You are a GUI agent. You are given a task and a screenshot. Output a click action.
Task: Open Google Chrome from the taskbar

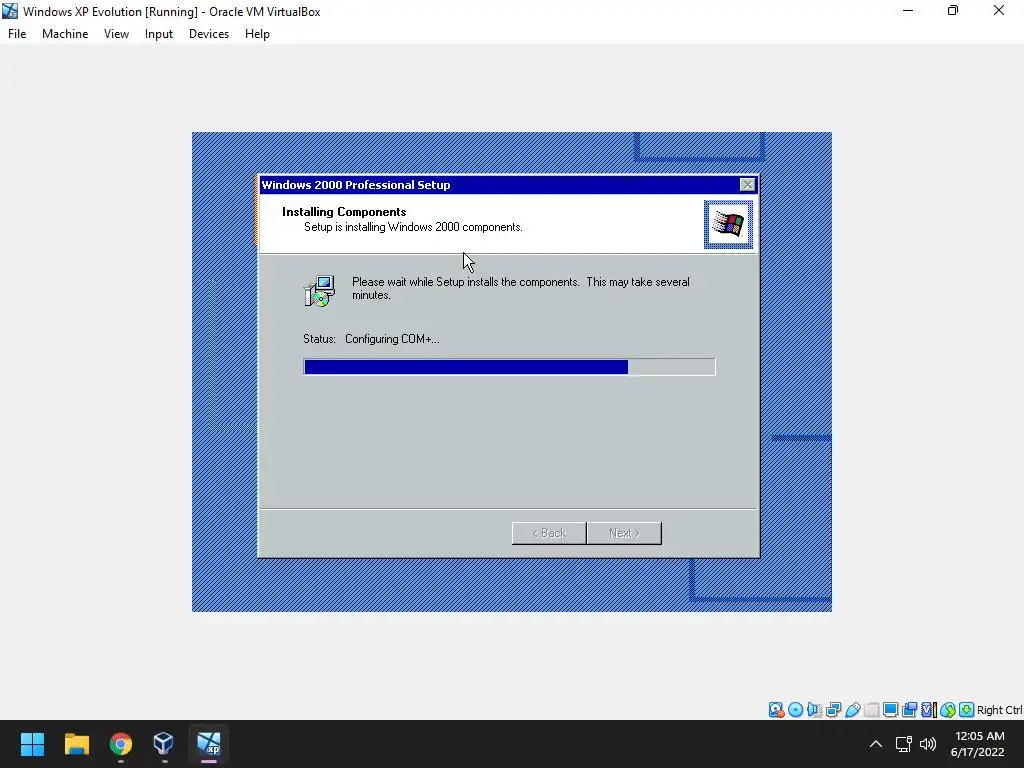(121, 744)
